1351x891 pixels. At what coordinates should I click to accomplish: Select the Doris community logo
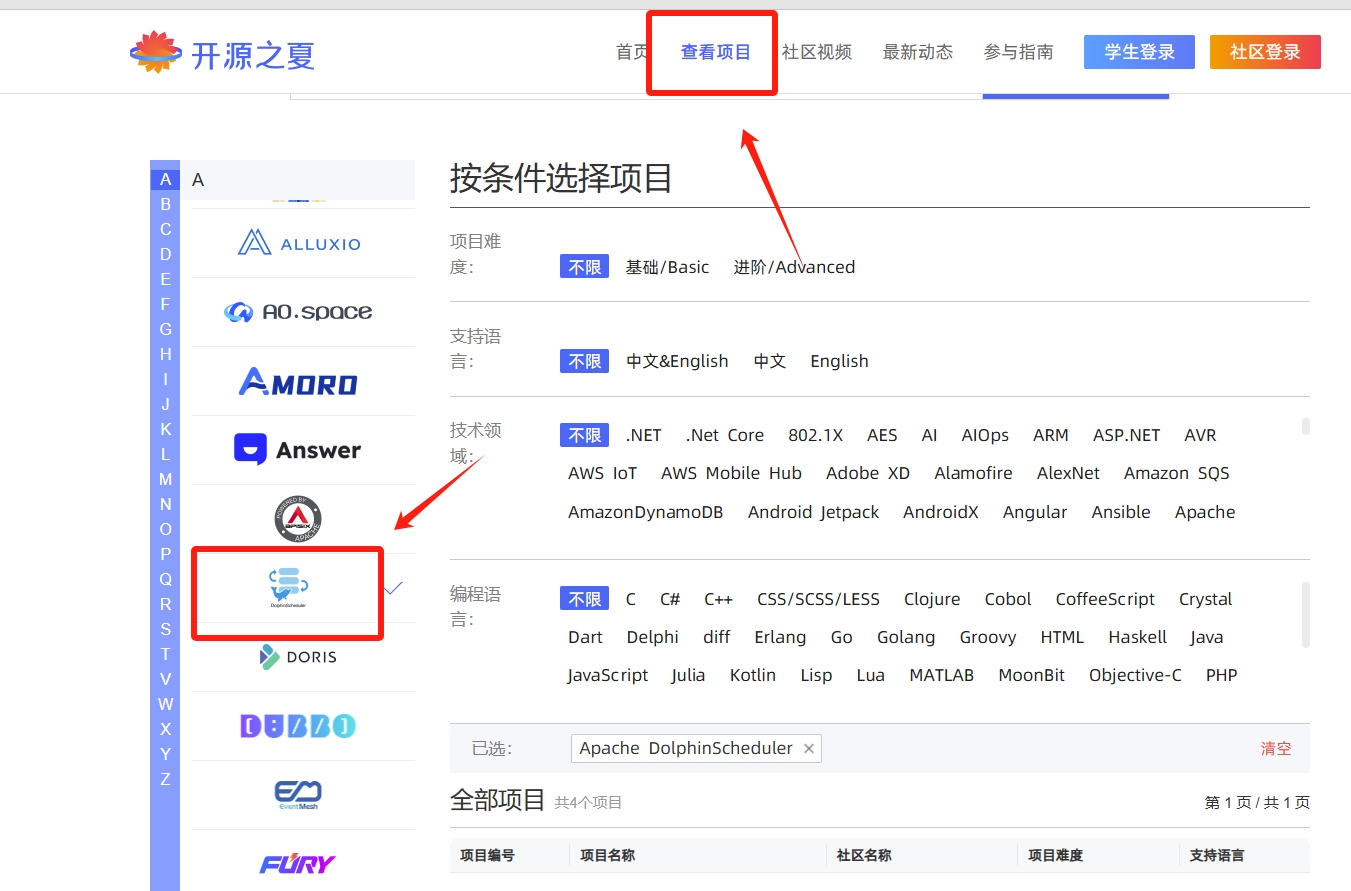pos(298,657)
